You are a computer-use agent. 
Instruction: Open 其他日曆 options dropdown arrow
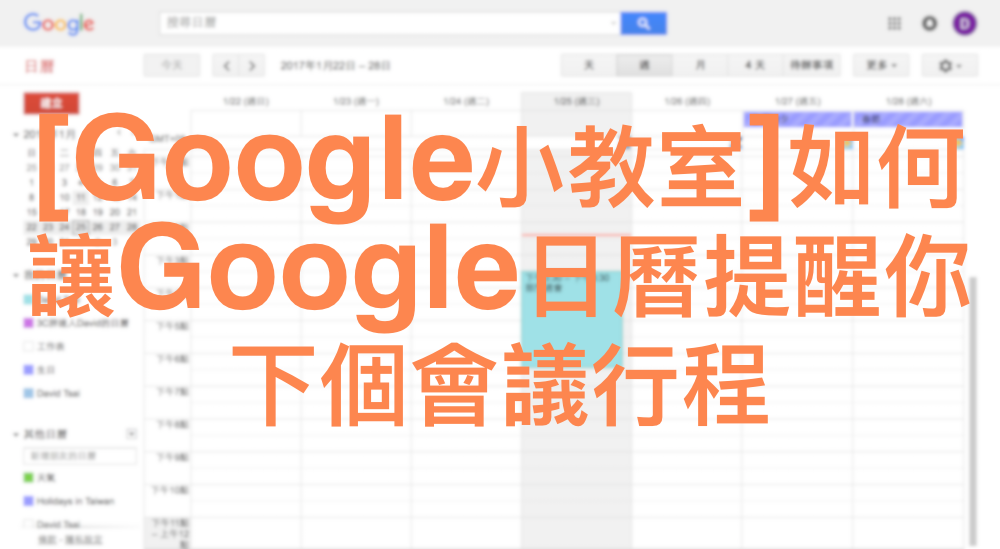click(131, 434)
